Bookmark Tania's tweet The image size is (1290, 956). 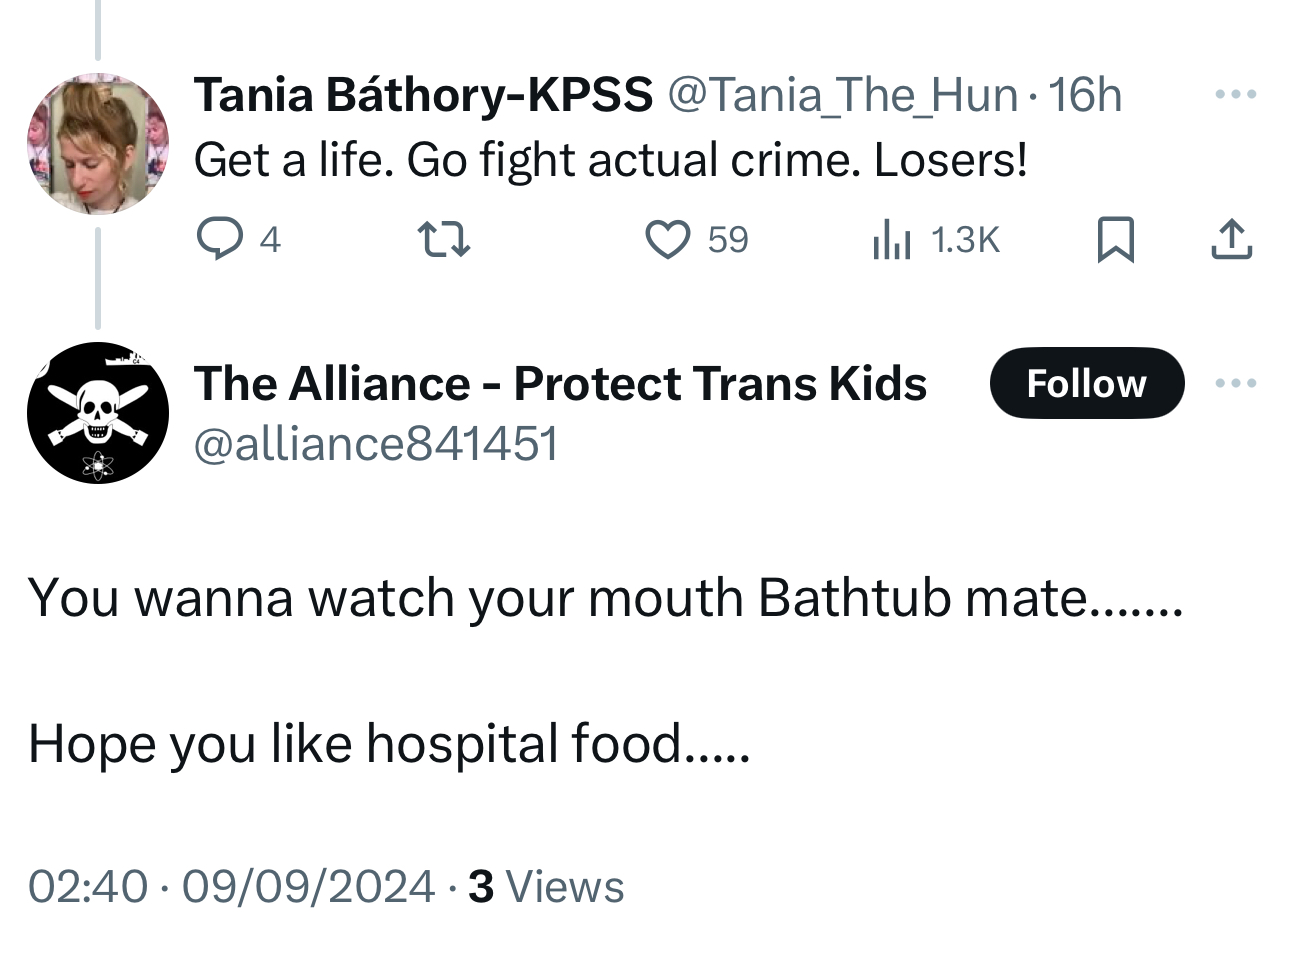1115,239
